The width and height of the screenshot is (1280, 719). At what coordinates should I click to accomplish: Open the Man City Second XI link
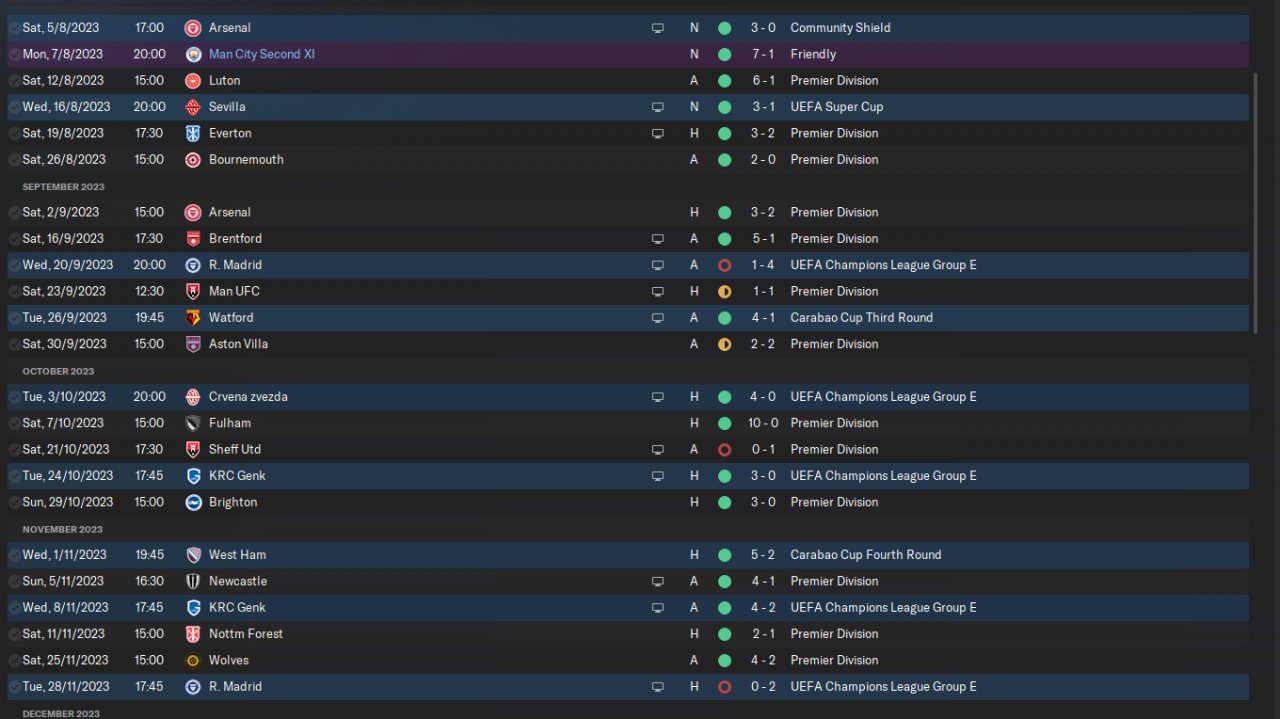261,54
